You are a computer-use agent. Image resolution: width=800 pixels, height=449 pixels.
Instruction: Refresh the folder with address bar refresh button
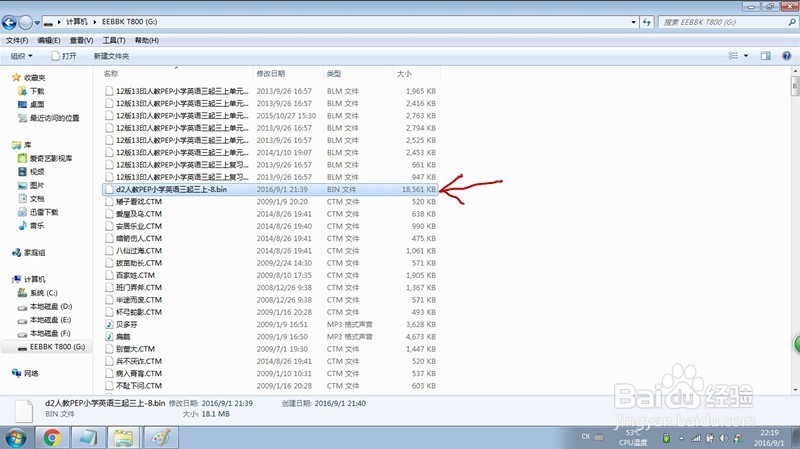click(x=647, y=22)
